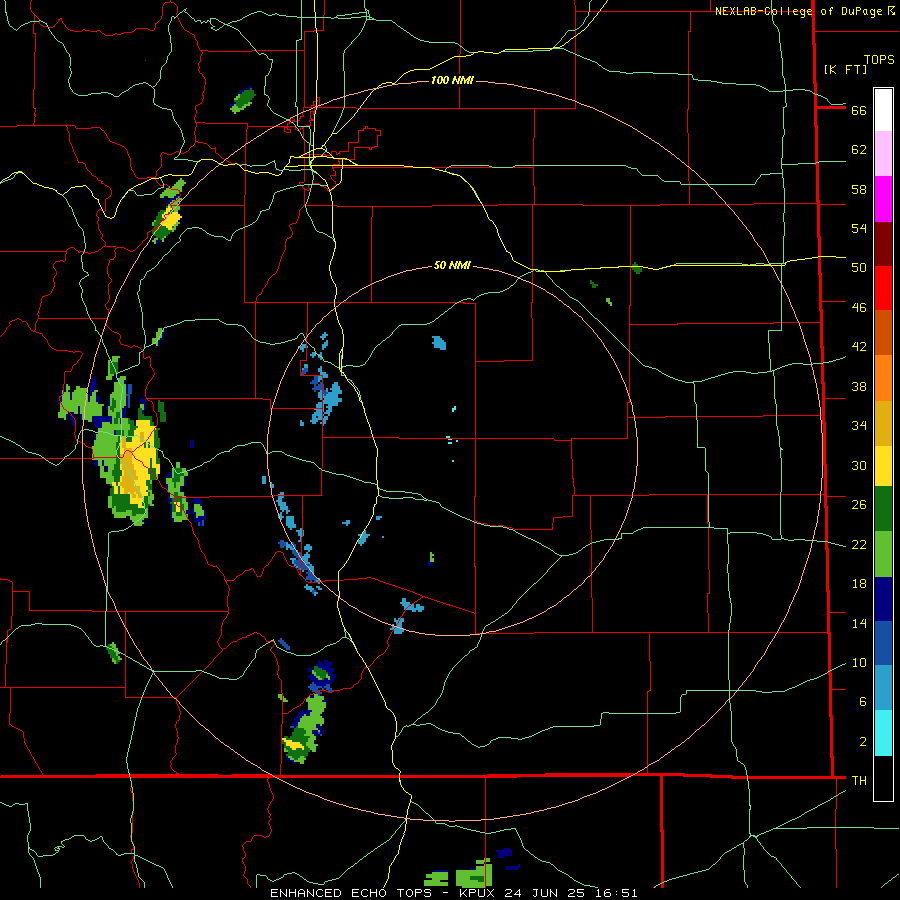Screen dimensions: 900x900
Task: Select the maroon legend color block
Action: tap(883, 244)
